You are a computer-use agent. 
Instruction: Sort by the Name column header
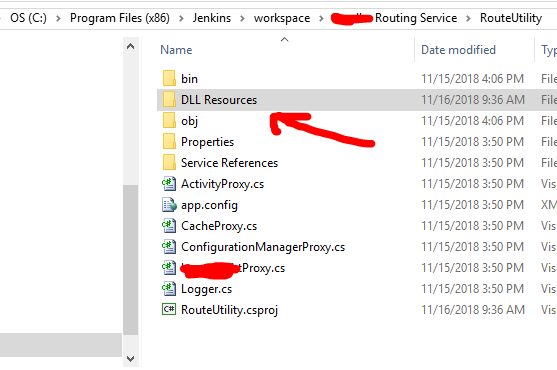(x=176, y=50)
